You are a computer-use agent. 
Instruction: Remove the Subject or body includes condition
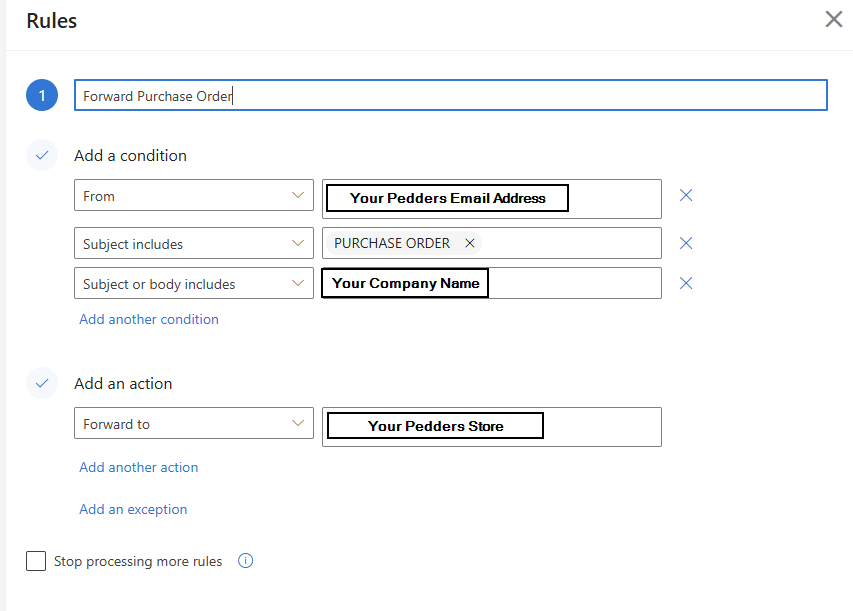click(x=686, y=283)
